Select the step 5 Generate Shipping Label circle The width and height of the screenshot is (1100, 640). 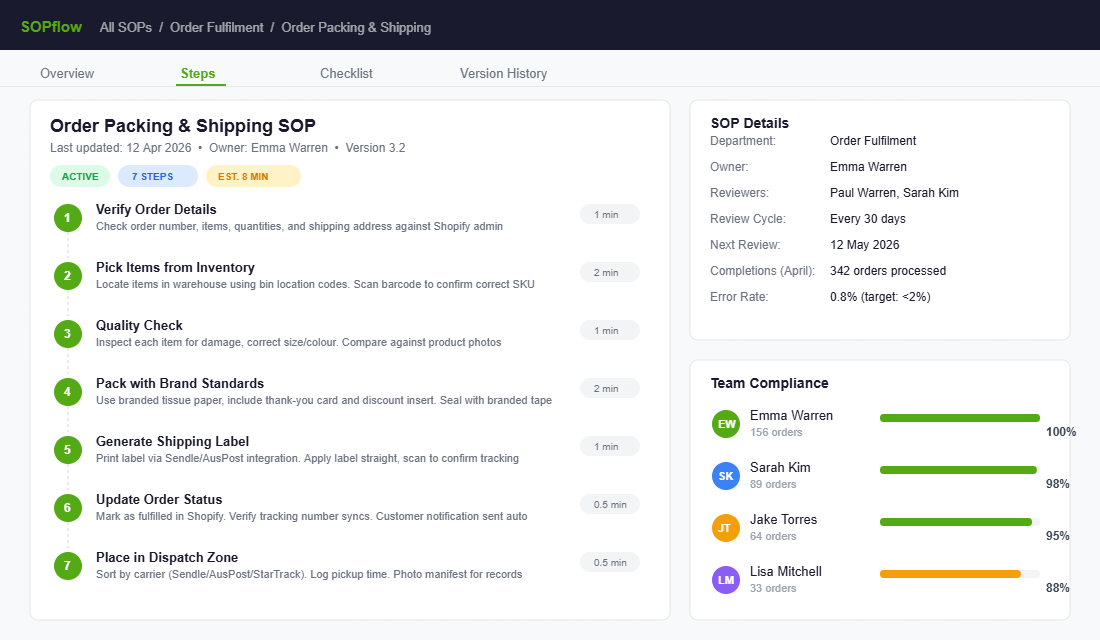(x=67, y=449)
